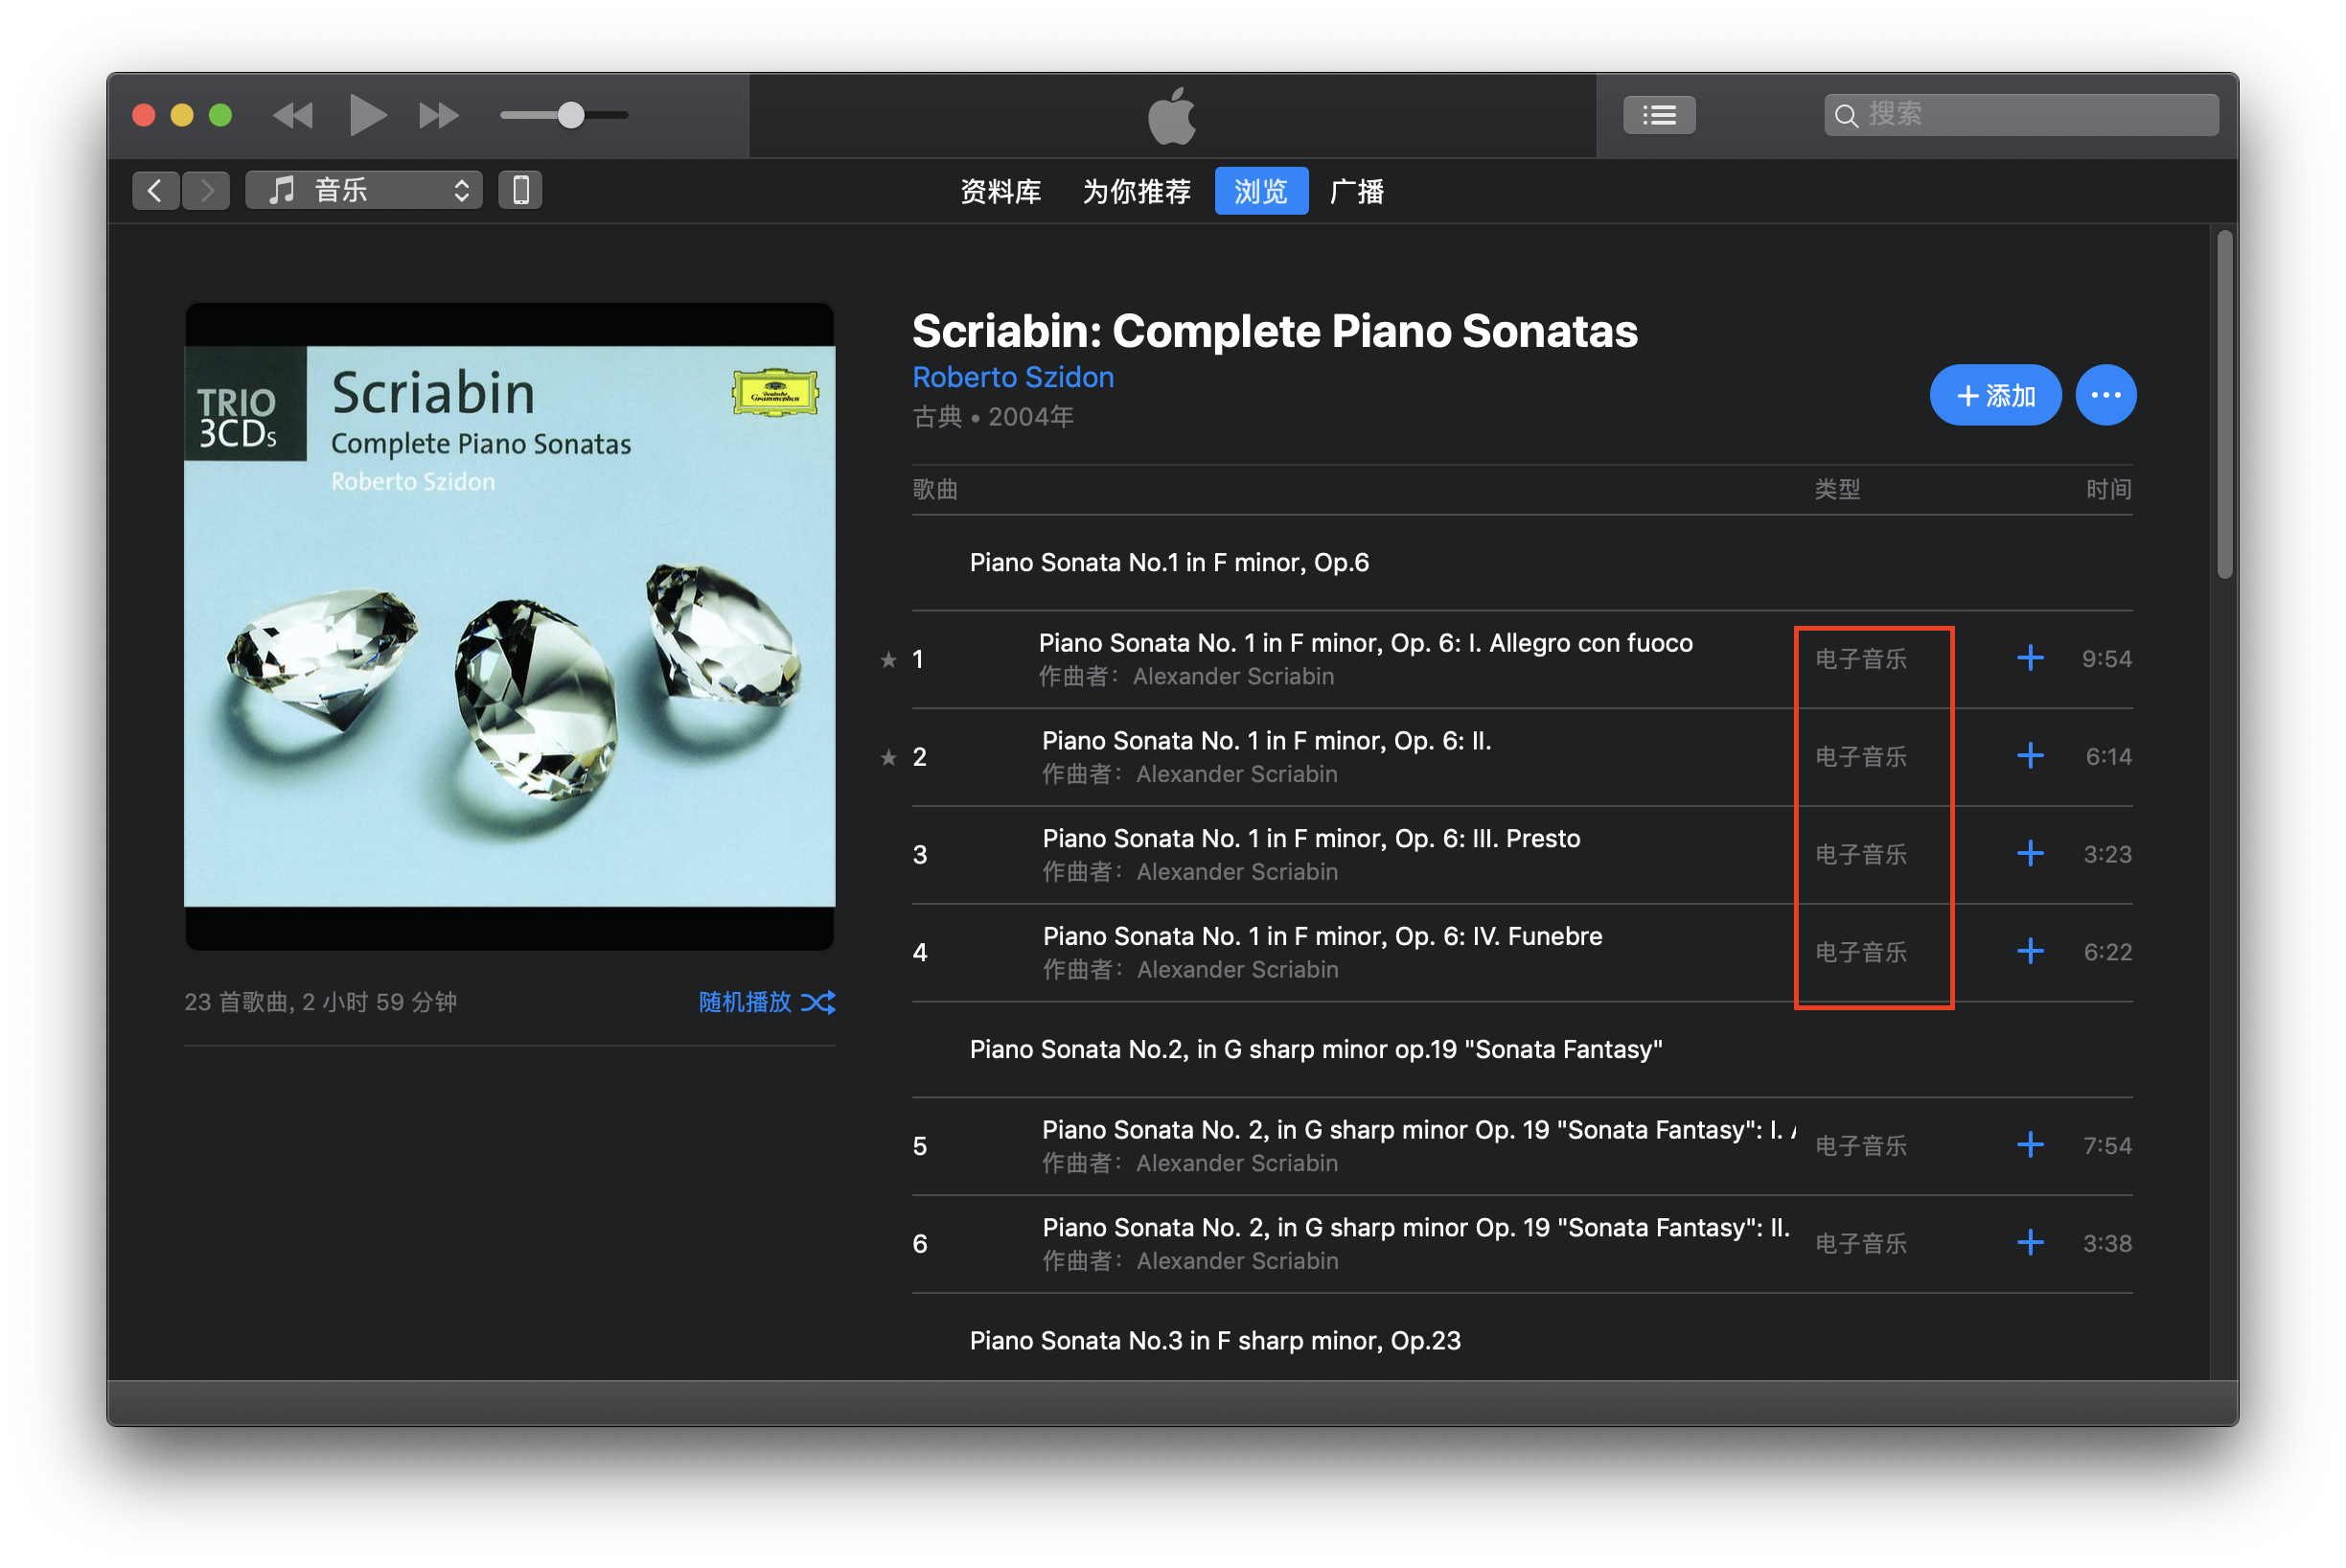2346x1568 pixels.
Task: Click the blue 添加 button
Action: (1995, 395)
